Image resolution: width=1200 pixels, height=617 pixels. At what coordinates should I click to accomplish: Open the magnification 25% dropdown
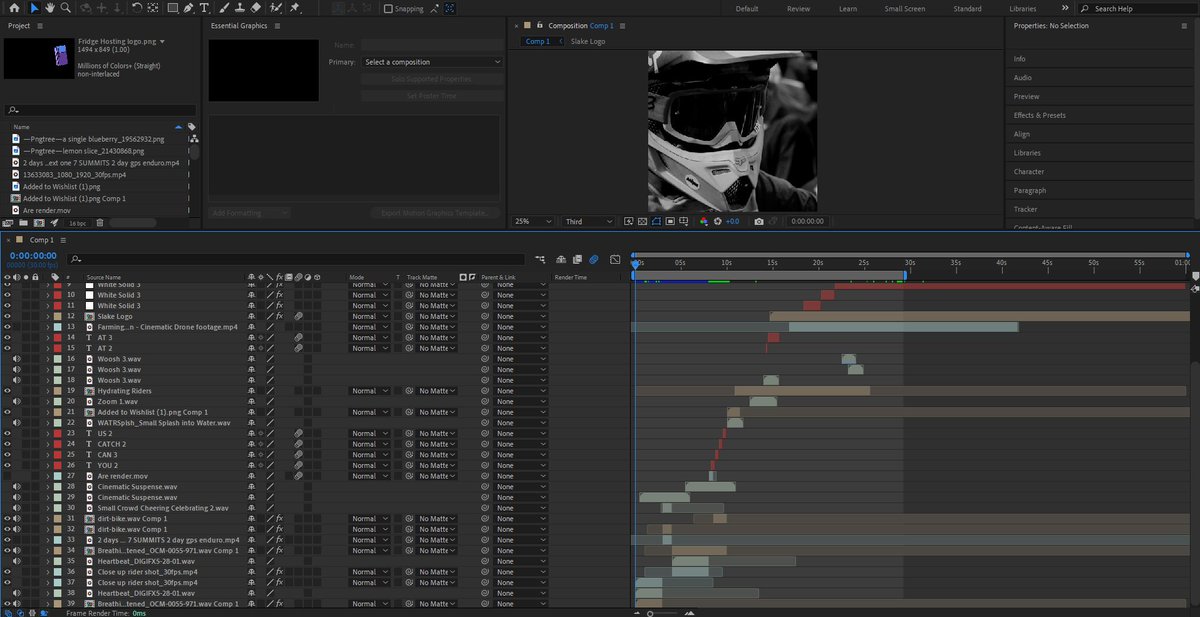(x=534, y=221)
